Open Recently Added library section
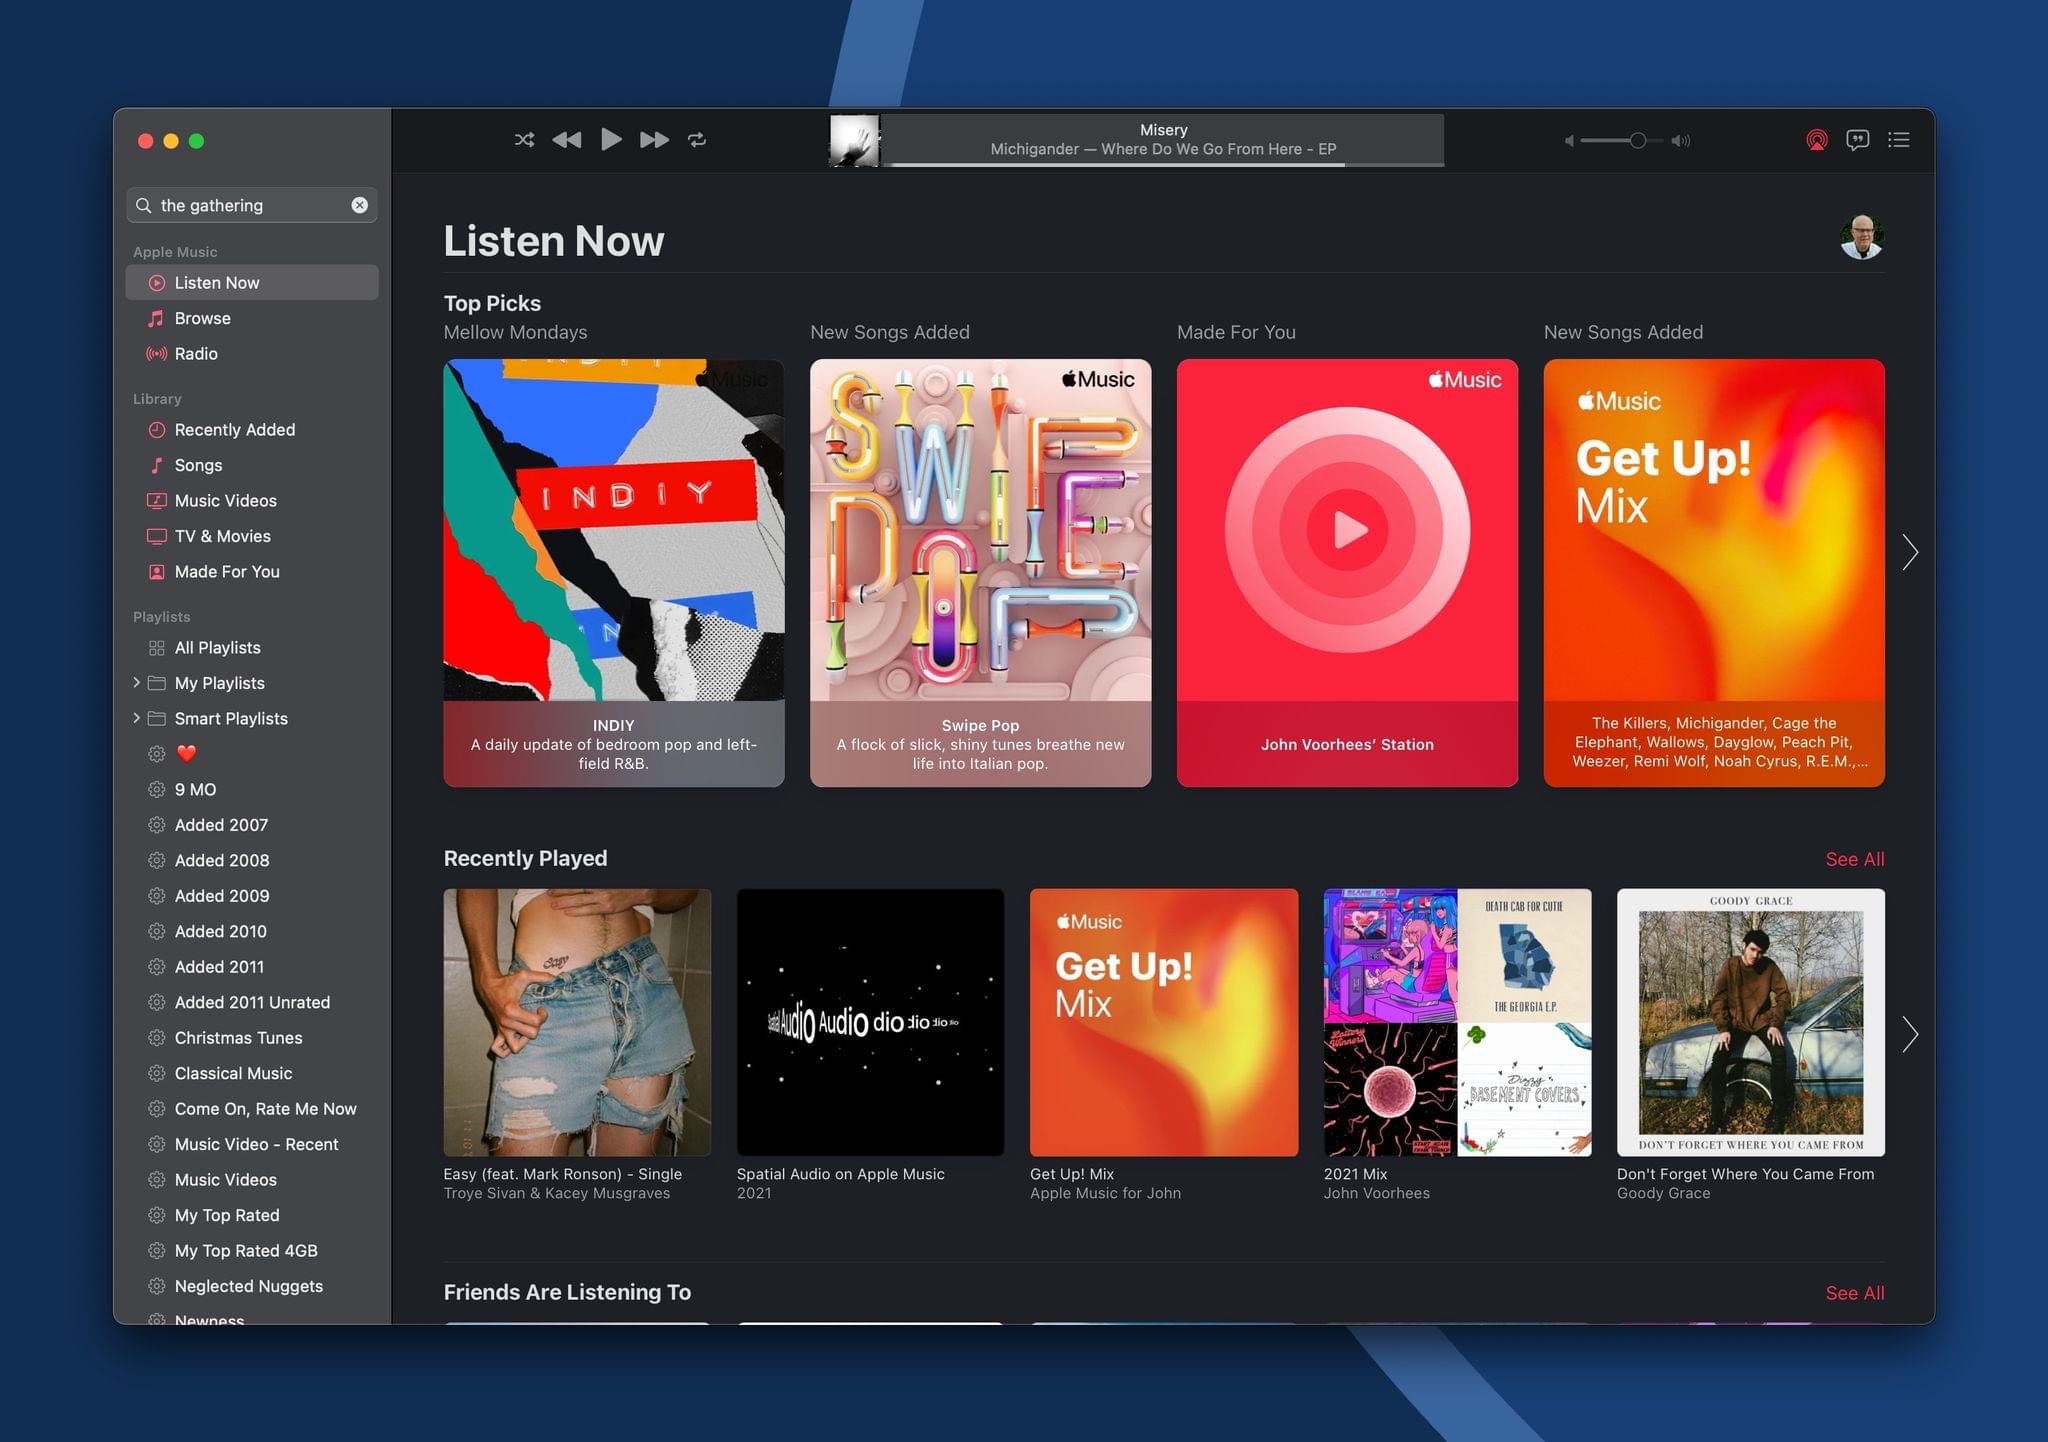Screen dimensions: 2048x1442 [x=252, y=430]
